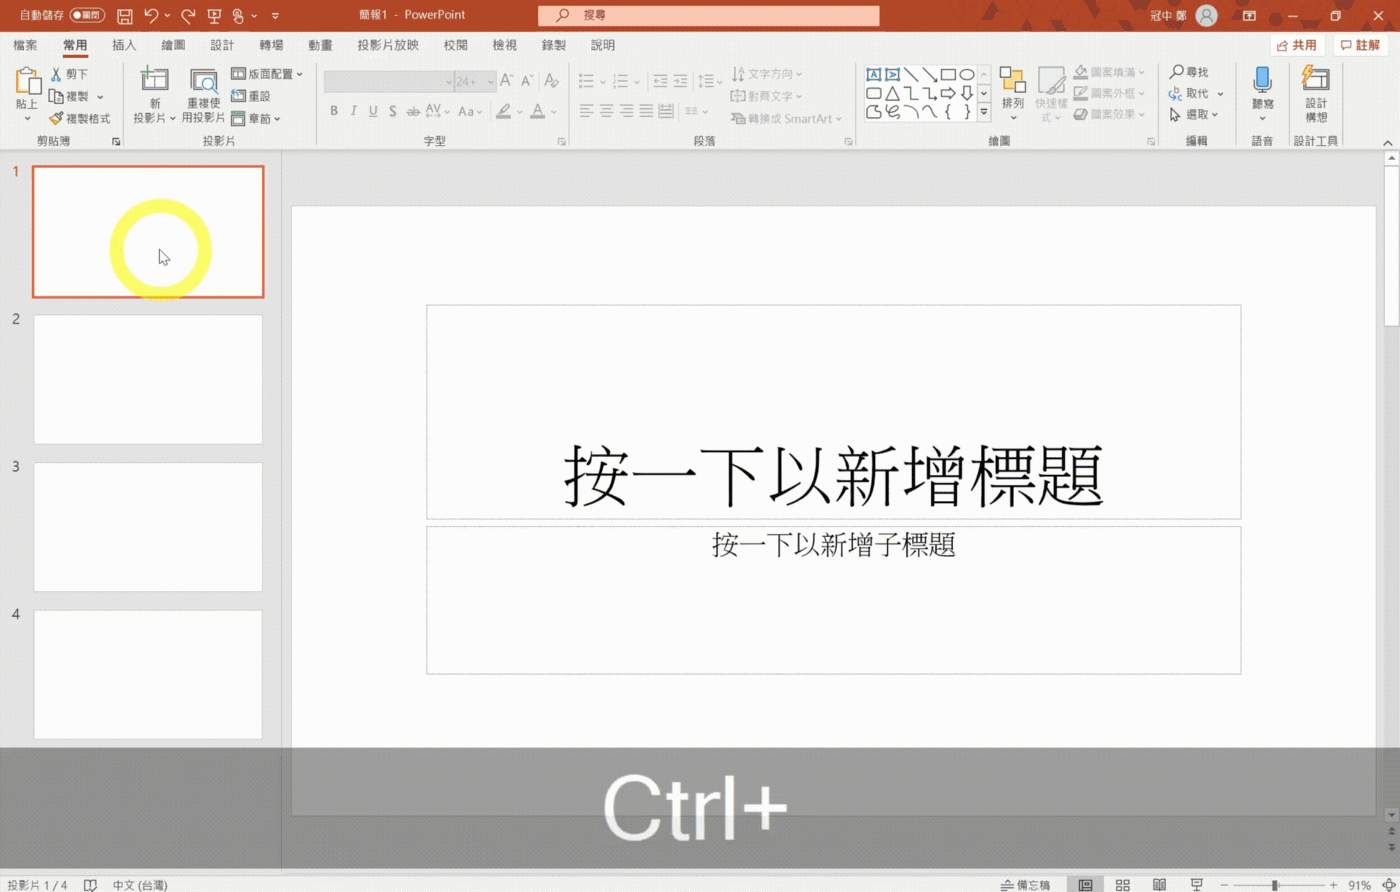
Task: Toggle Italic formatting
Action: click(x=353, y=111)
